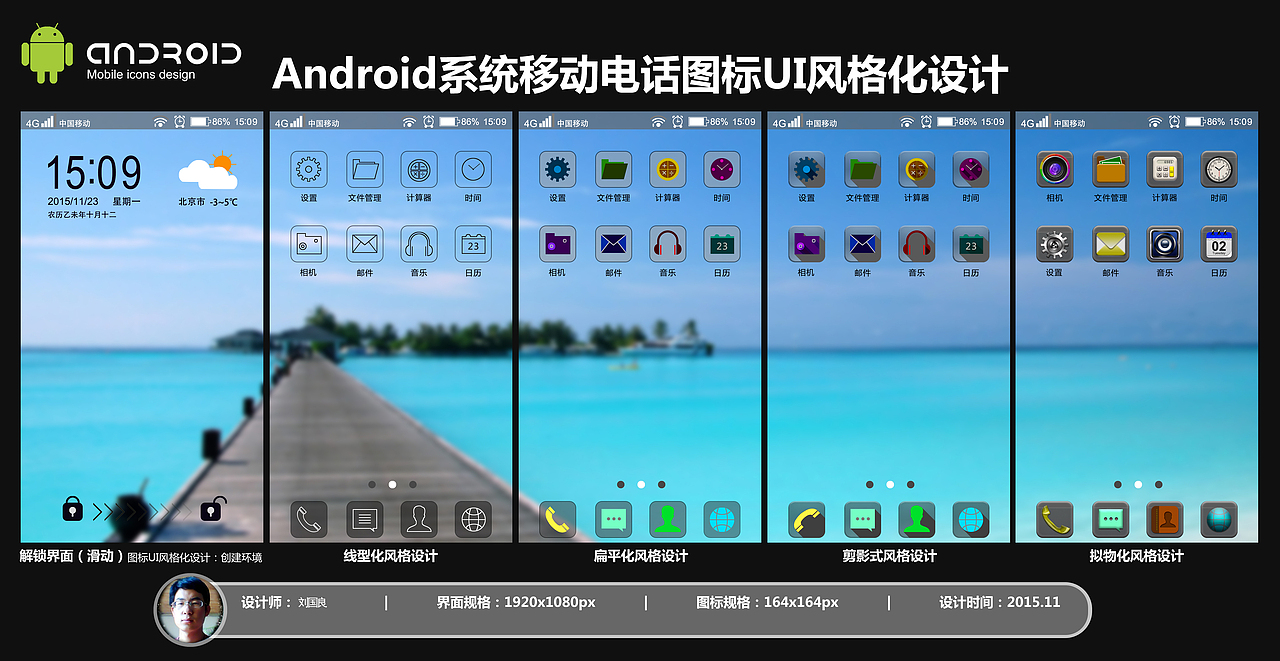
Task: Launch the 计算器 calculator icon on cutout screen
Action: tap(917, 170)
